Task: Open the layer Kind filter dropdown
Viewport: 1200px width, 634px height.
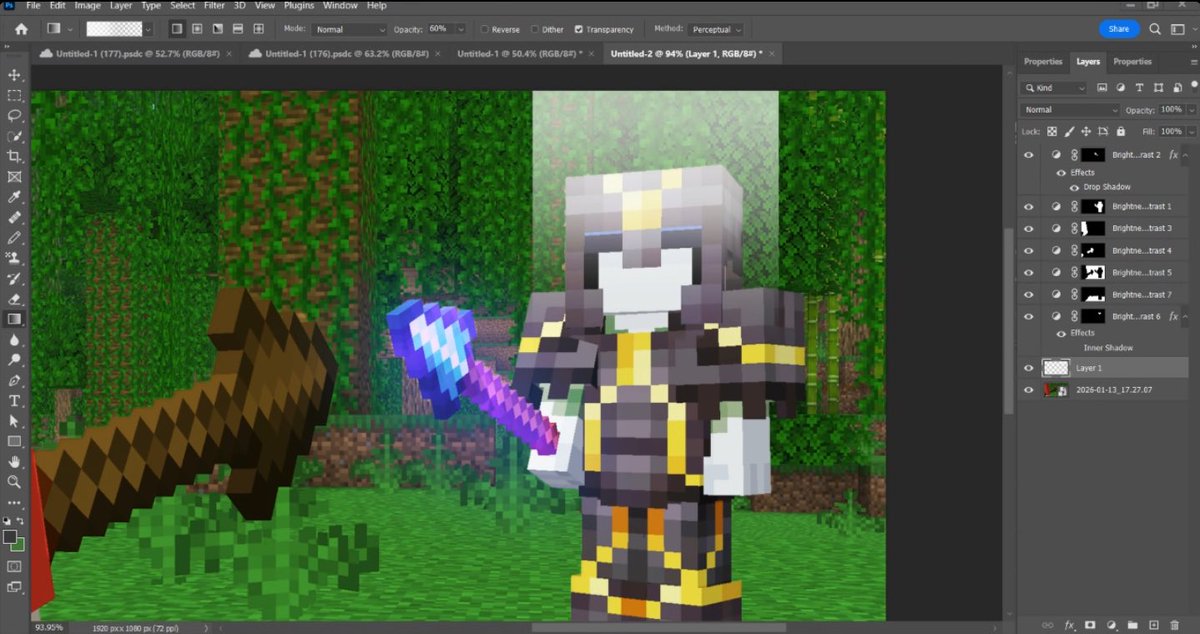Action: [x=1056, y=88]
